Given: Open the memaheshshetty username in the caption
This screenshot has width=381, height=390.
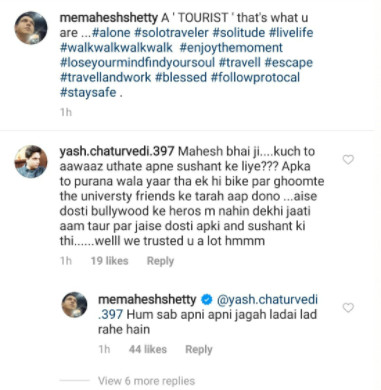Looking at the screenshot, I should coord(109,18).
